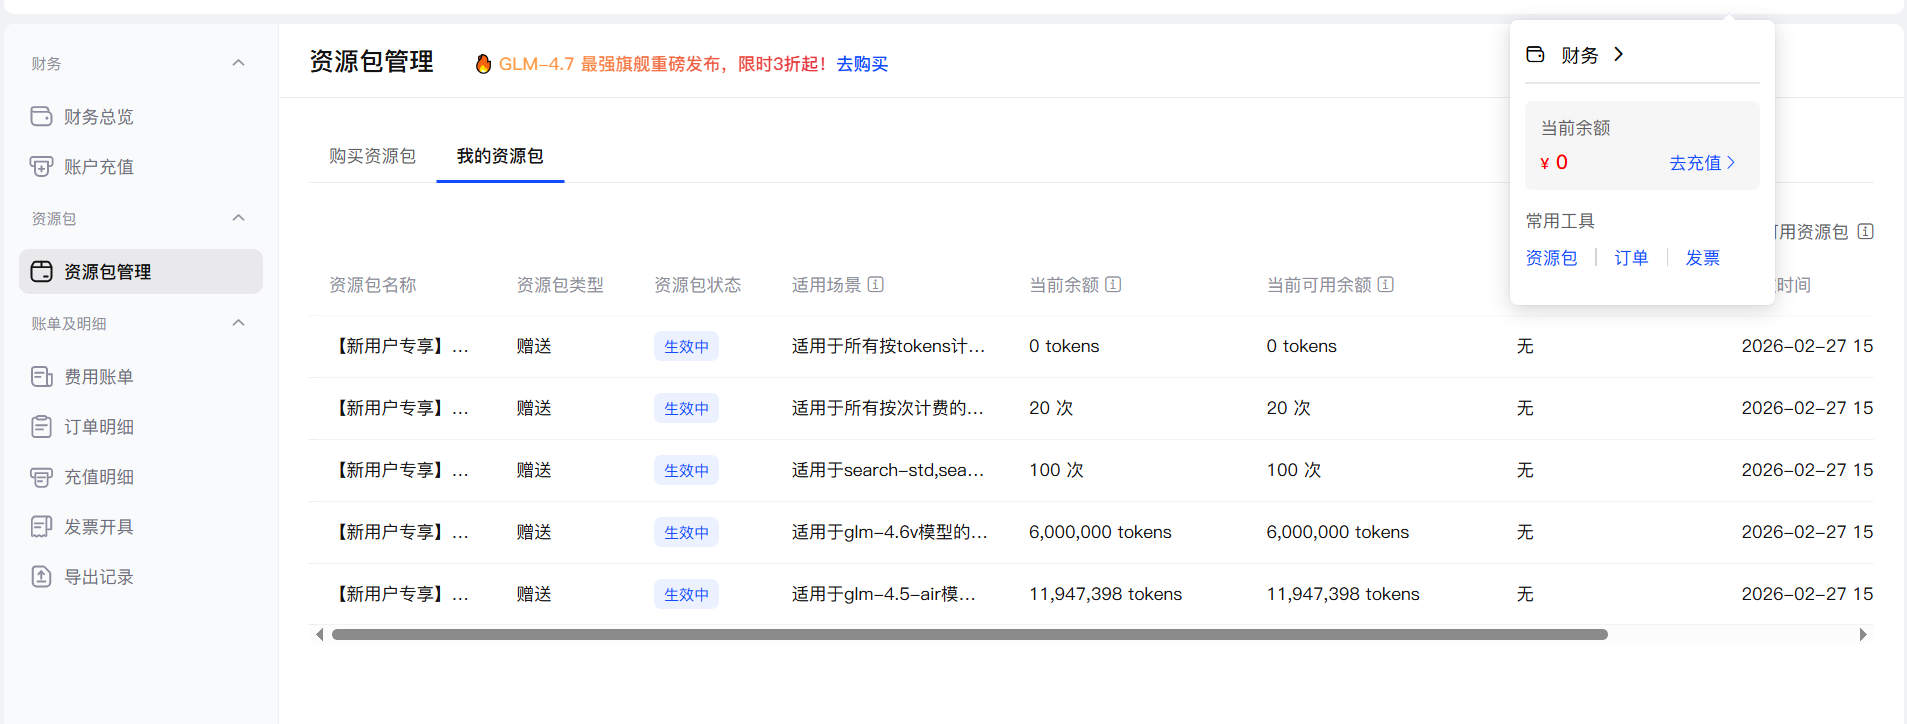Click the 去购买 link

point(862,64)
